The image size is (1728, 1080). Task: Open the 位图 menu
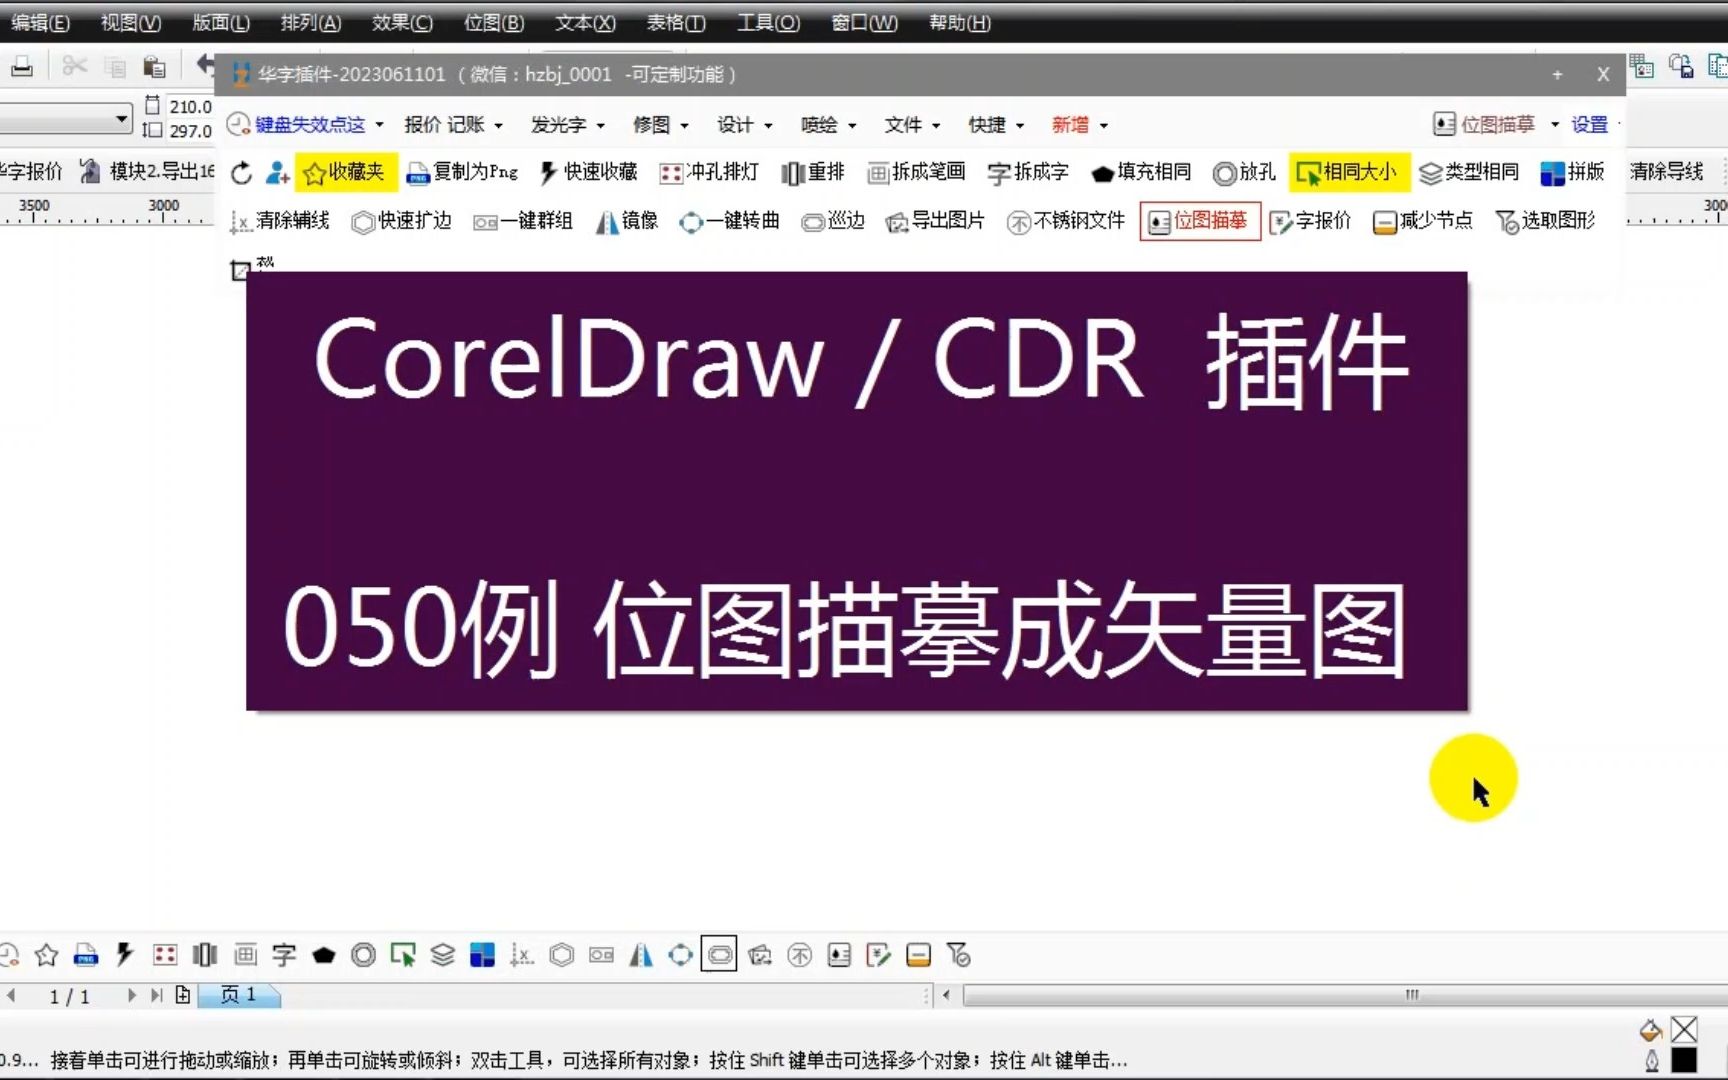492,22
